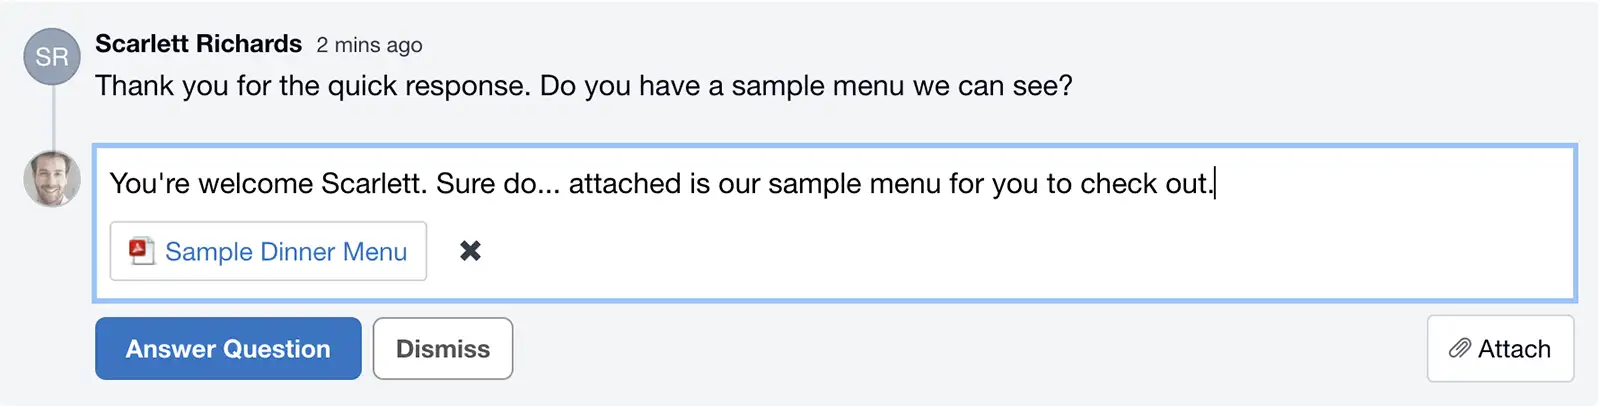Dismiss the question
The width and height of the screenshot is (1600, 406).
443,349
